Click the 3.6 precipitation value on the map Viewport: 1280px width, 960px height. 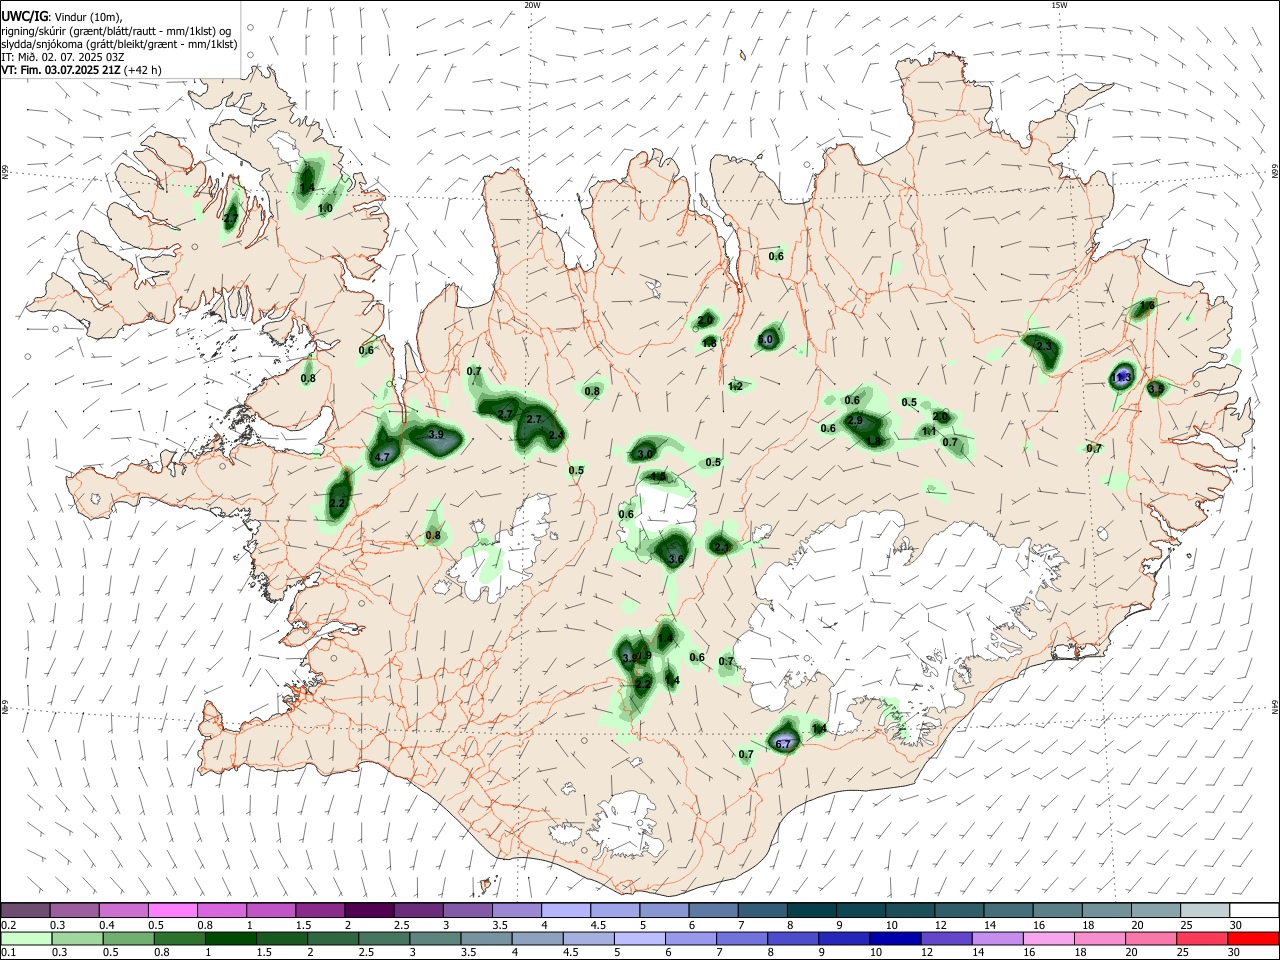tap(675, 559)
